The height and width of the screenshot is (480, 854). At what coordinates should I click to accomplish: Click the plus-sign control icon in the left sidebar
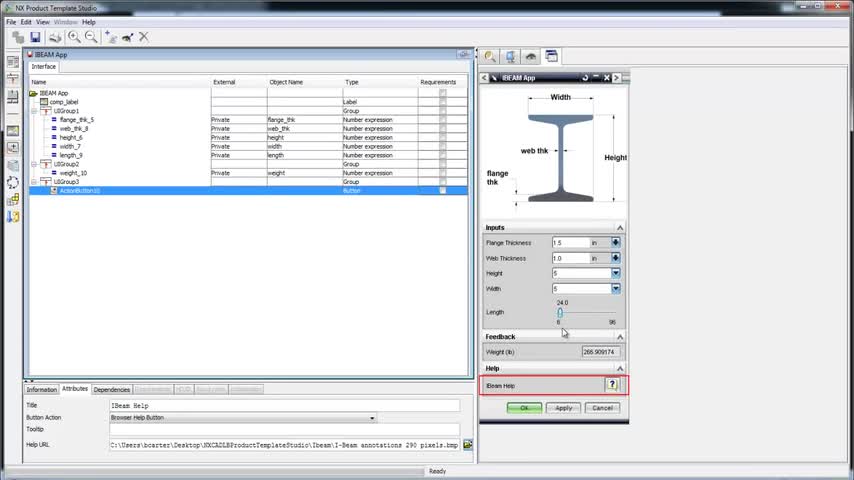point(13,148)
